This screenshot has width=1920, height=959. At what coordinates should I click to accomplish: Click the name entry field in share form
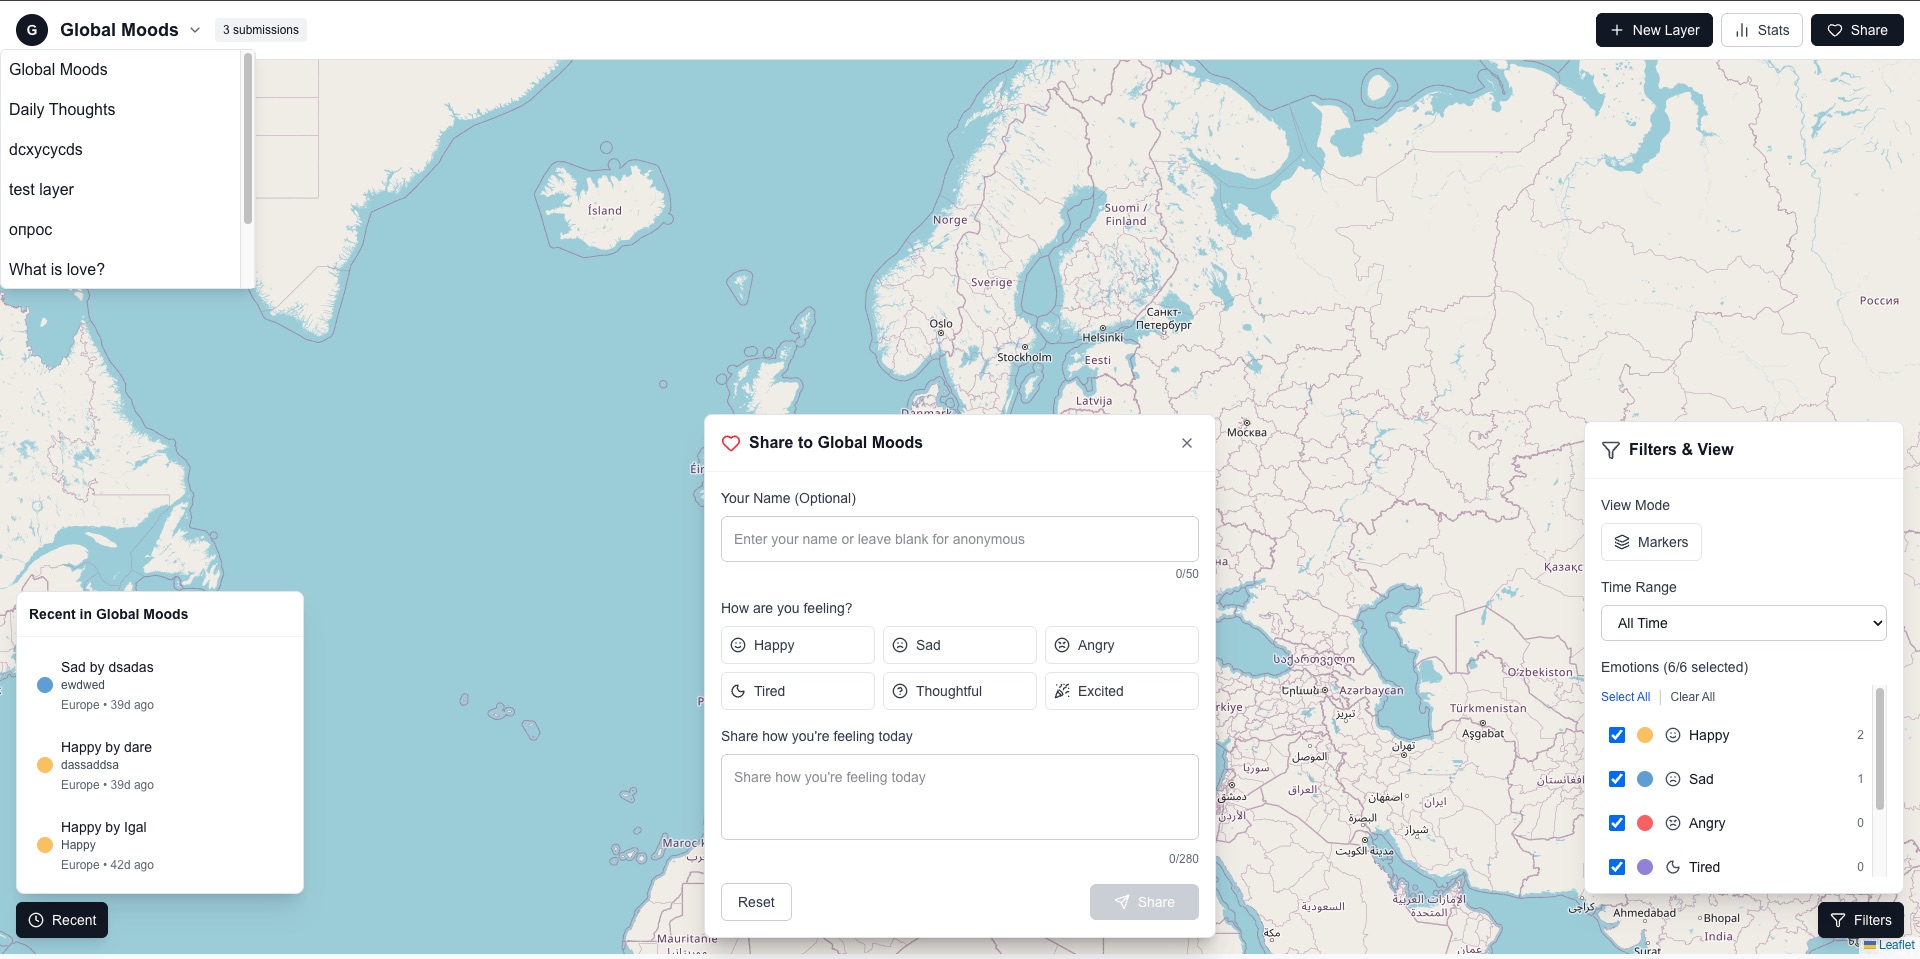959,538
